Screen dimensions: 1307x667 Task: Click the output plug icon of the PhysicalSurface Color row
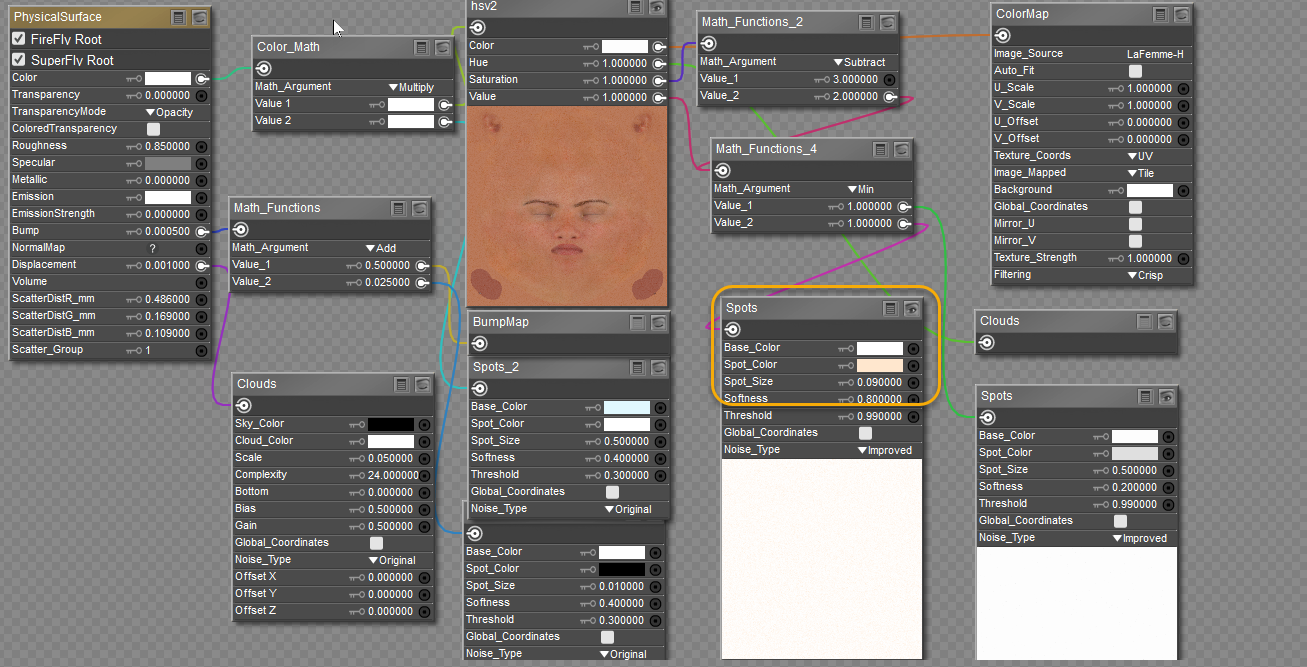point(201,78)
